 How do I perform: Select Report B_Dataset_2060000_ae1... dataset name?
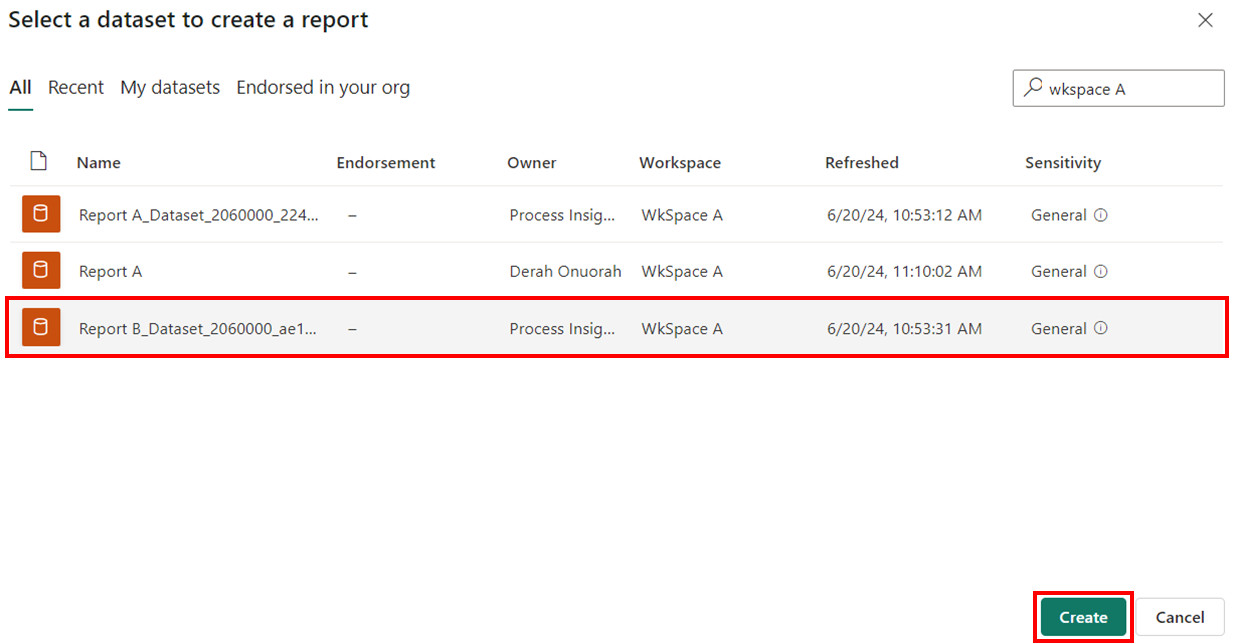pyautogui.click(x=198, y=328)
